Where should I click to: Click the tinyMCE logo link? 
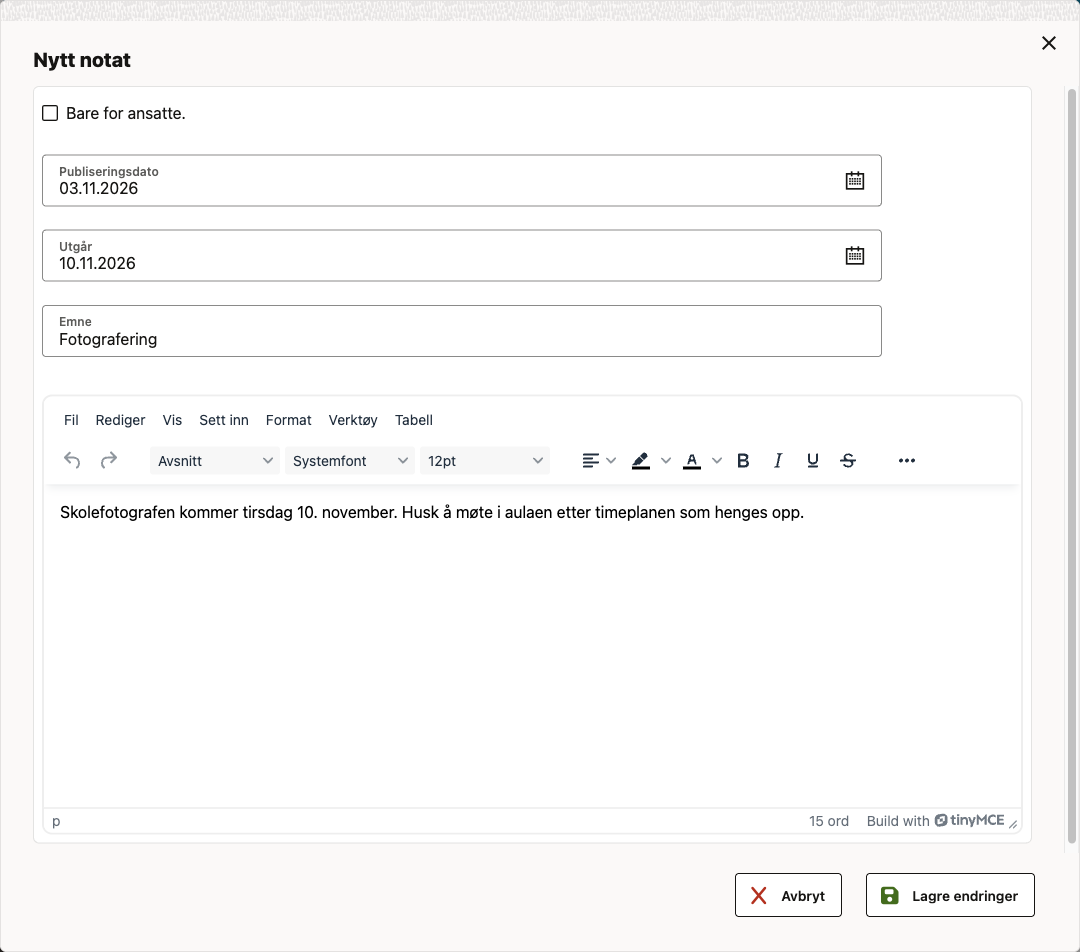970,820
